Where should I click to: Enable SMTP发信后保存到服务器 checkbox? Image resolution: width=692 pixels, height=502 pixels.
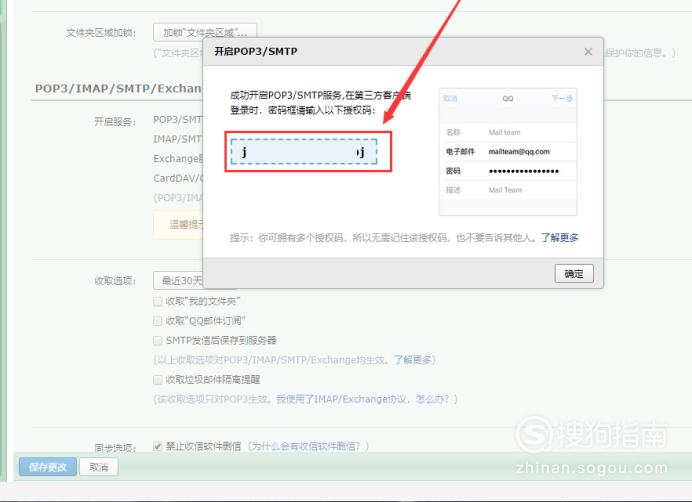[158, 340]
